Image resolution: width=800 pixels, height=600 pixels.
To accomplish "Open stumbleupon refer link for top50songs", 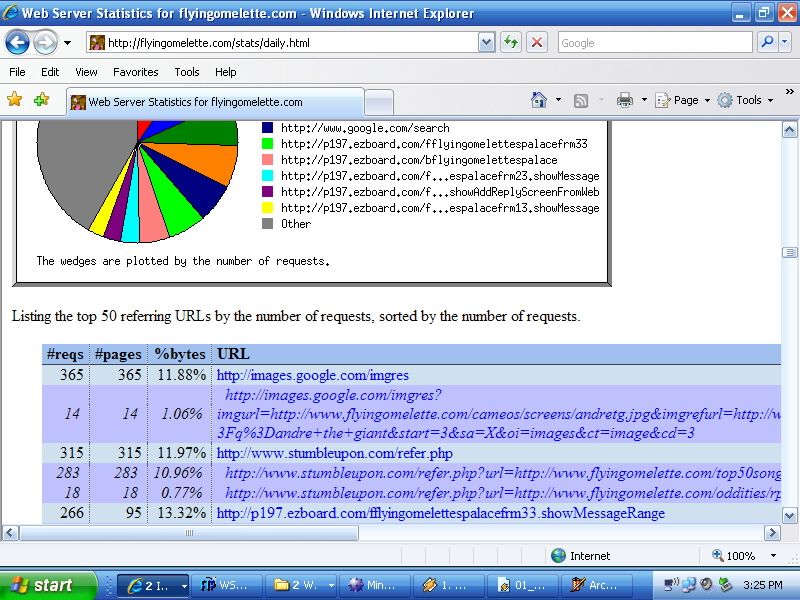I will [x=503, y=473].
